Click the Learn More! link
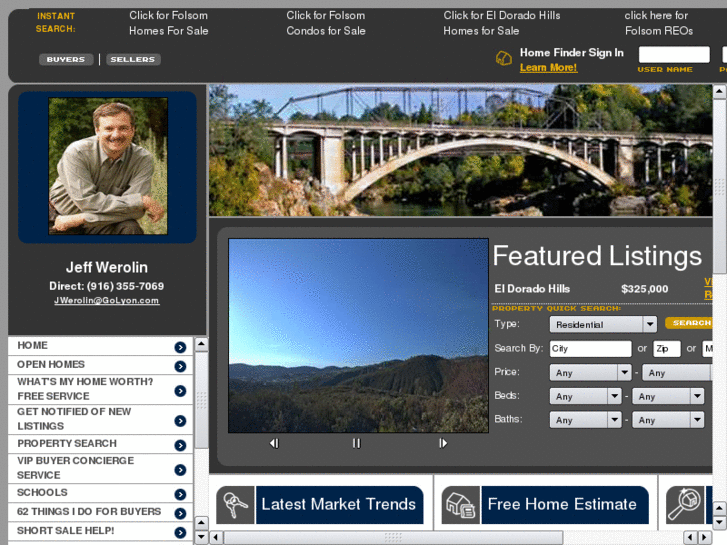This screenshot has height=545, width=727. click(548, 68)
